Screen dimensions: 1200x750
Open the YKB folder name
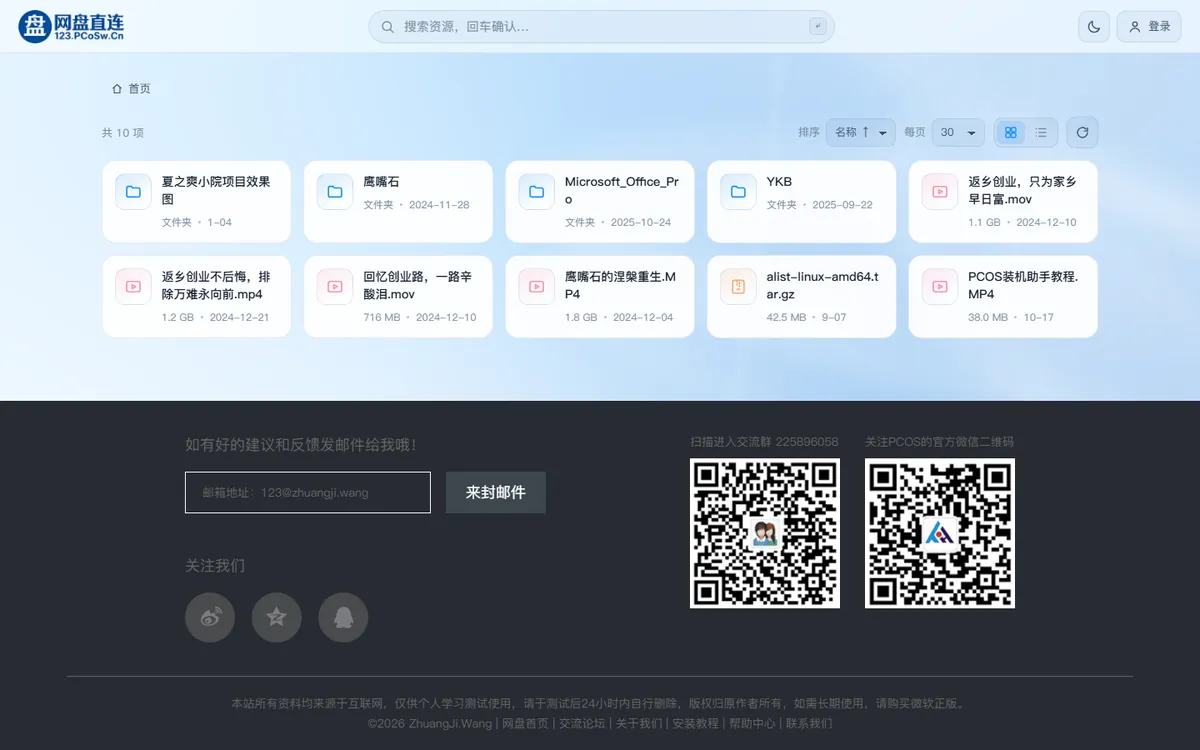779,182
